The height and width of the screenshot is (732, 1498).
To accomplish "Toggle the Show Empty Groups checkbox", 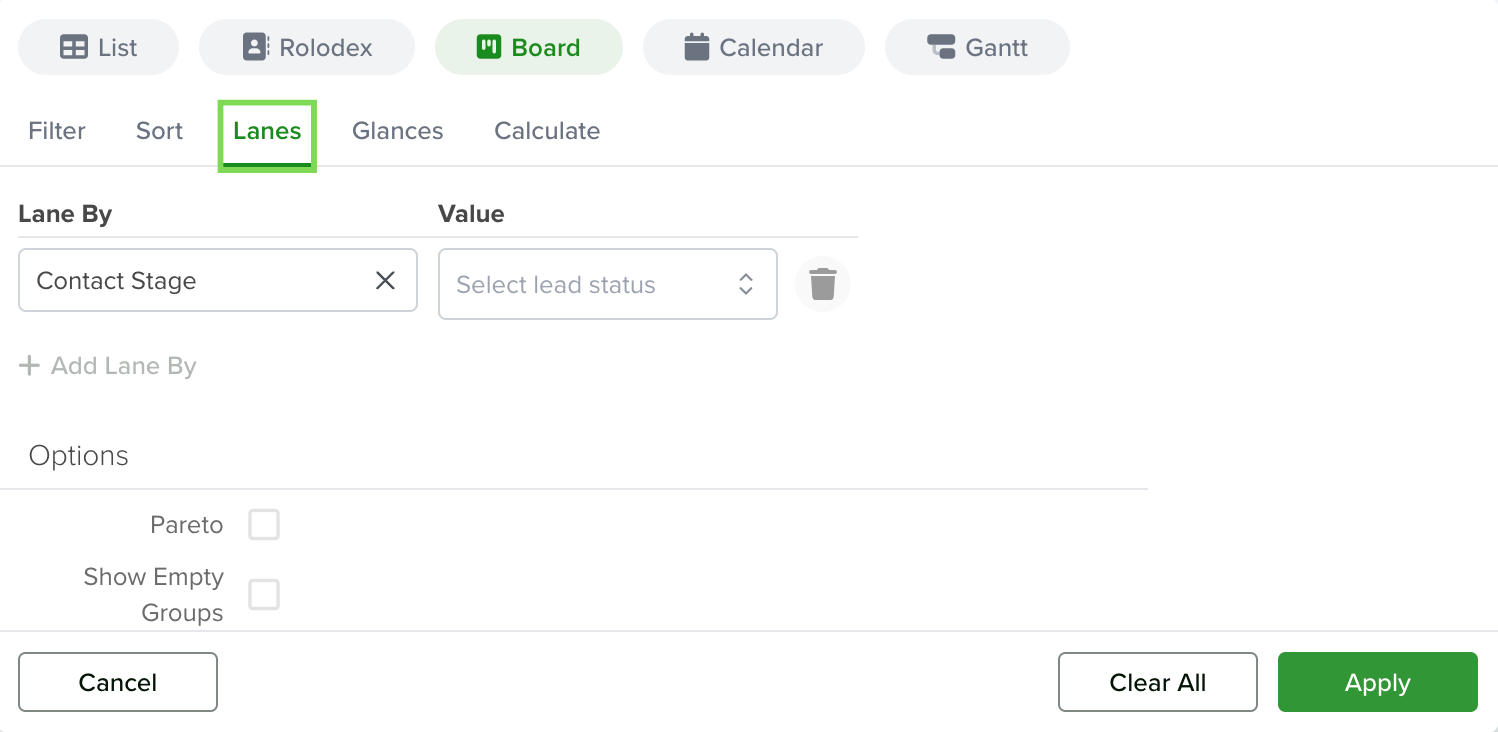I will click(264, 594).
